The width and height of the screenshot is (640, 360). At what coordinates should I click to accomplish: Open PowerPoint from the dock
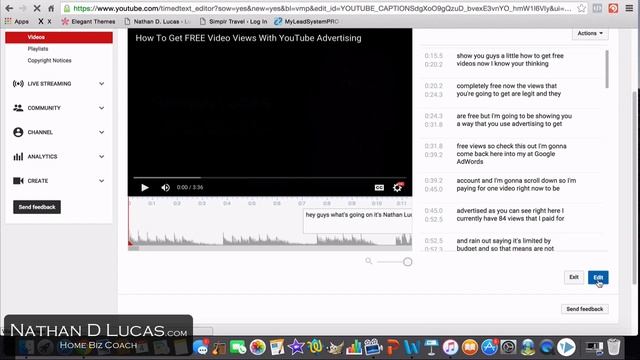click(392, 347)
